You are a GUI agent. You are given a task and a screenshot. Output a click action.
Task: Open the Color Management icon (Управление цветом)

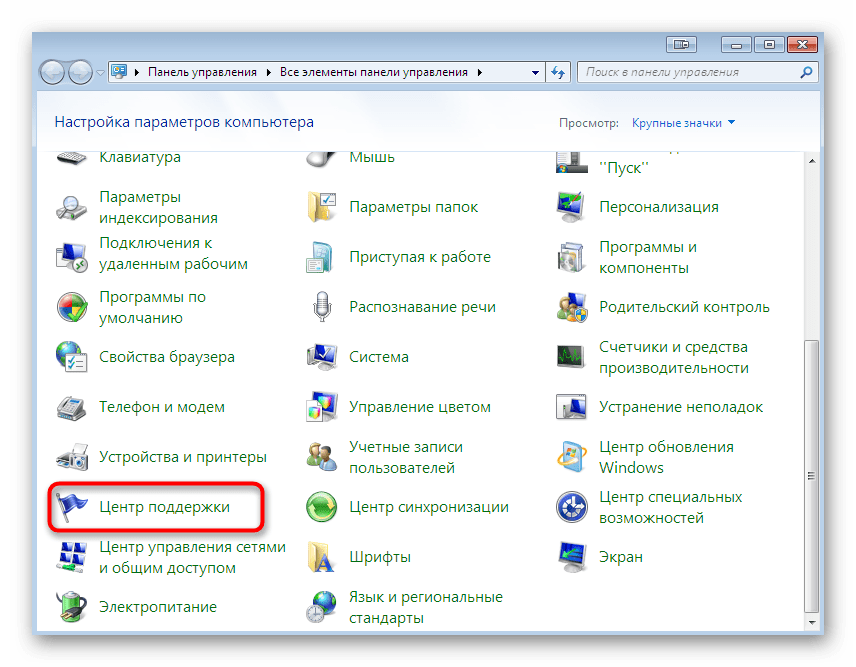tap(322, 407)
